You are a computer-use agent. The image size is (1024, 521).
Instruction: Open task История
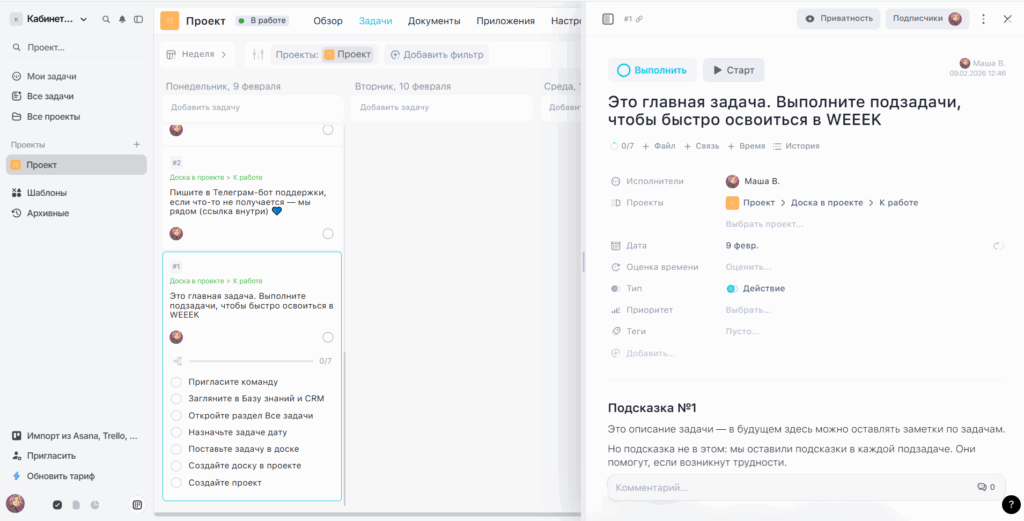point(795,146)
